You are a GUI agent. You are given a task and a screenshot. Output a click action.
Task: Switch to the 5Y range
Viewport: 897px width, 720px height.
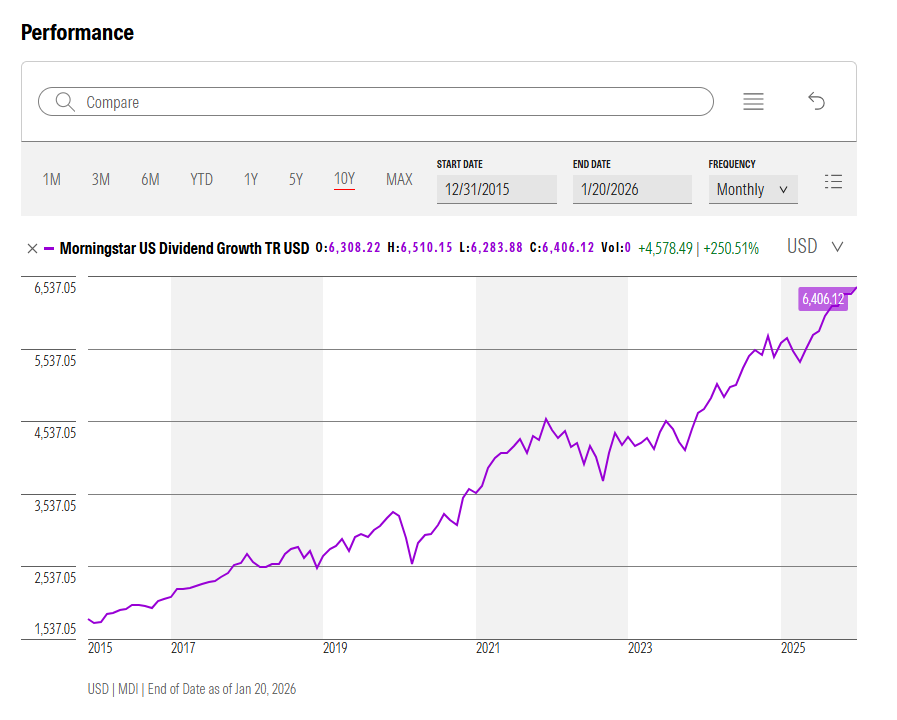tap(295, 180)
